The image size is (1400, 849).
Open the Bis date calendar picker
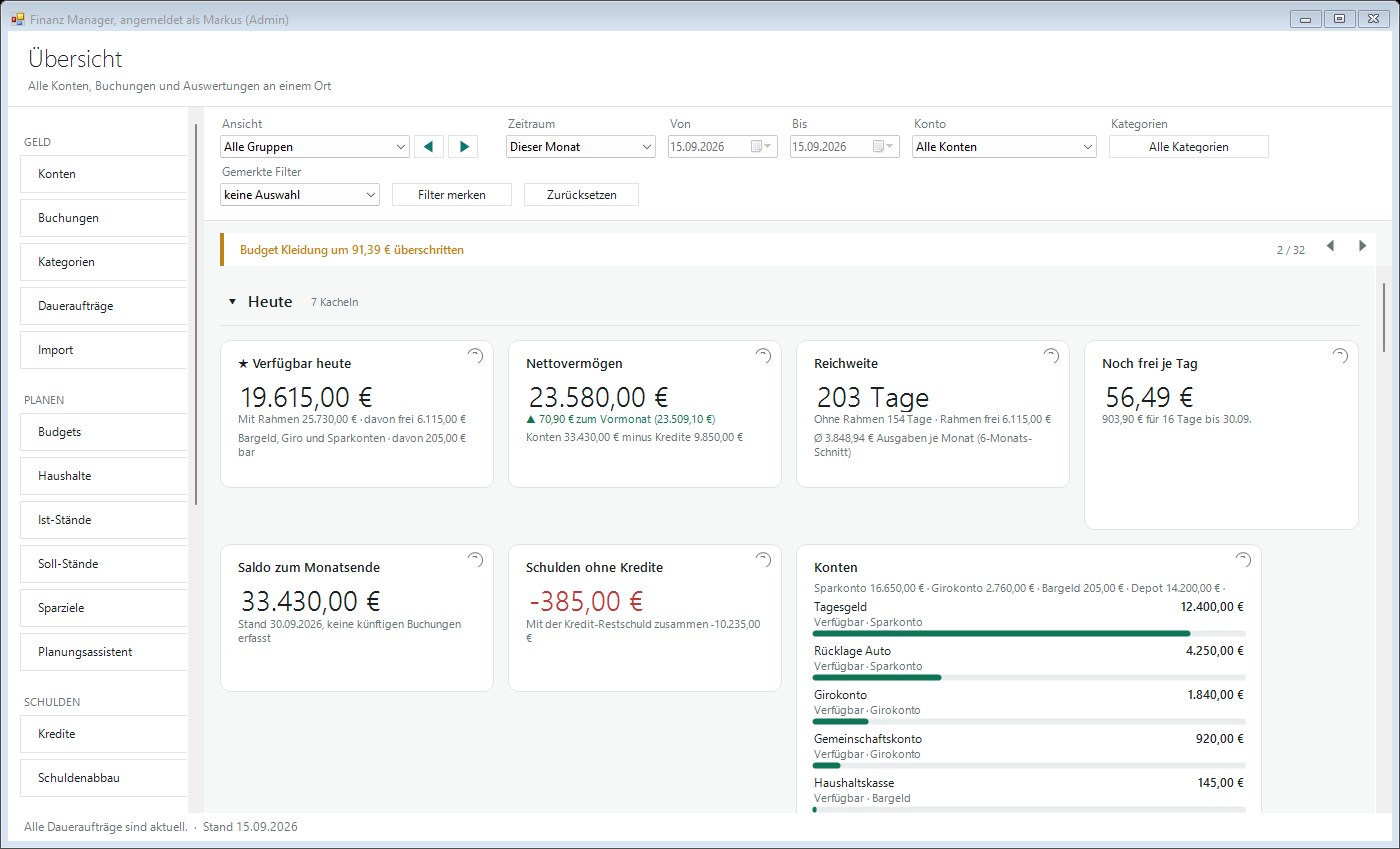click(x=883, y=147)
